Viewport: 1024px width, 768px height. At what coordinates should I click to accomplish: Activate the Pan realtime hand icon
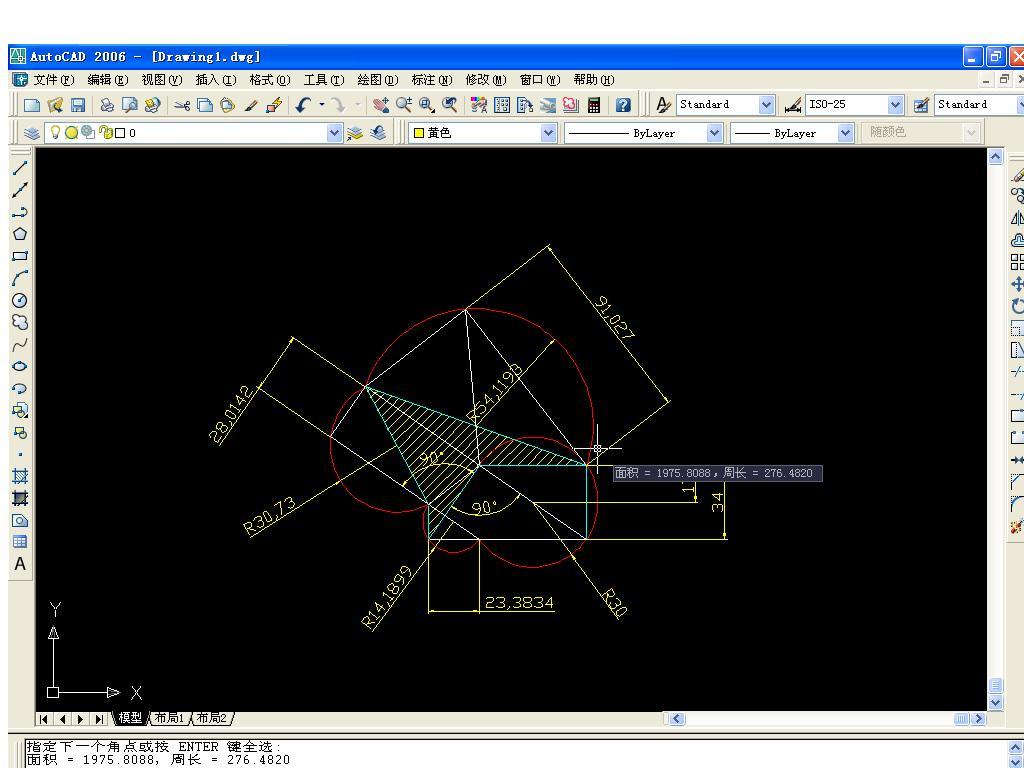(x=381, y=105)
